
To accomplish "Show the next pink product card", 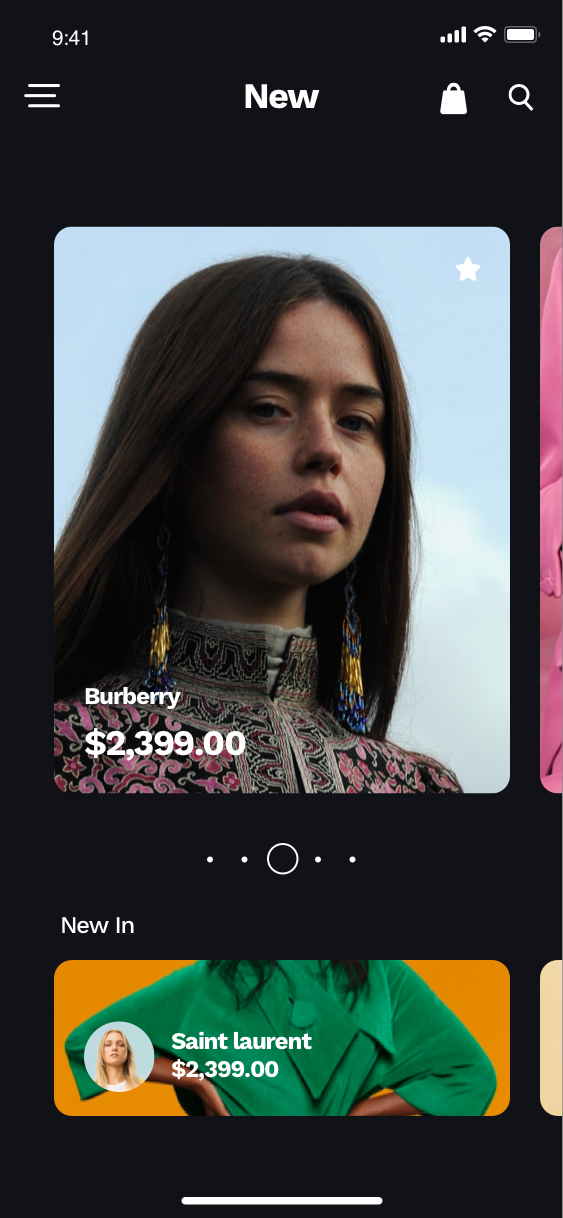I will 551,510.
